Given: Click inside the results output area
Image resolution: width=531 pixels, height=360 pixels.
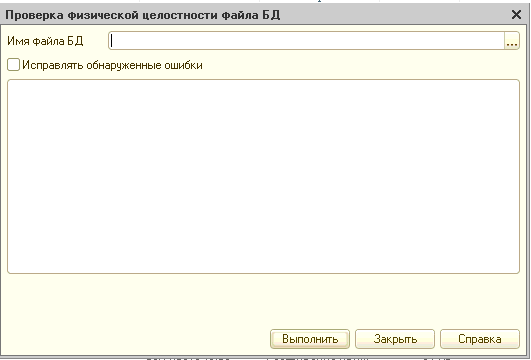Looking at the screenshot, I should coord(263,176).
